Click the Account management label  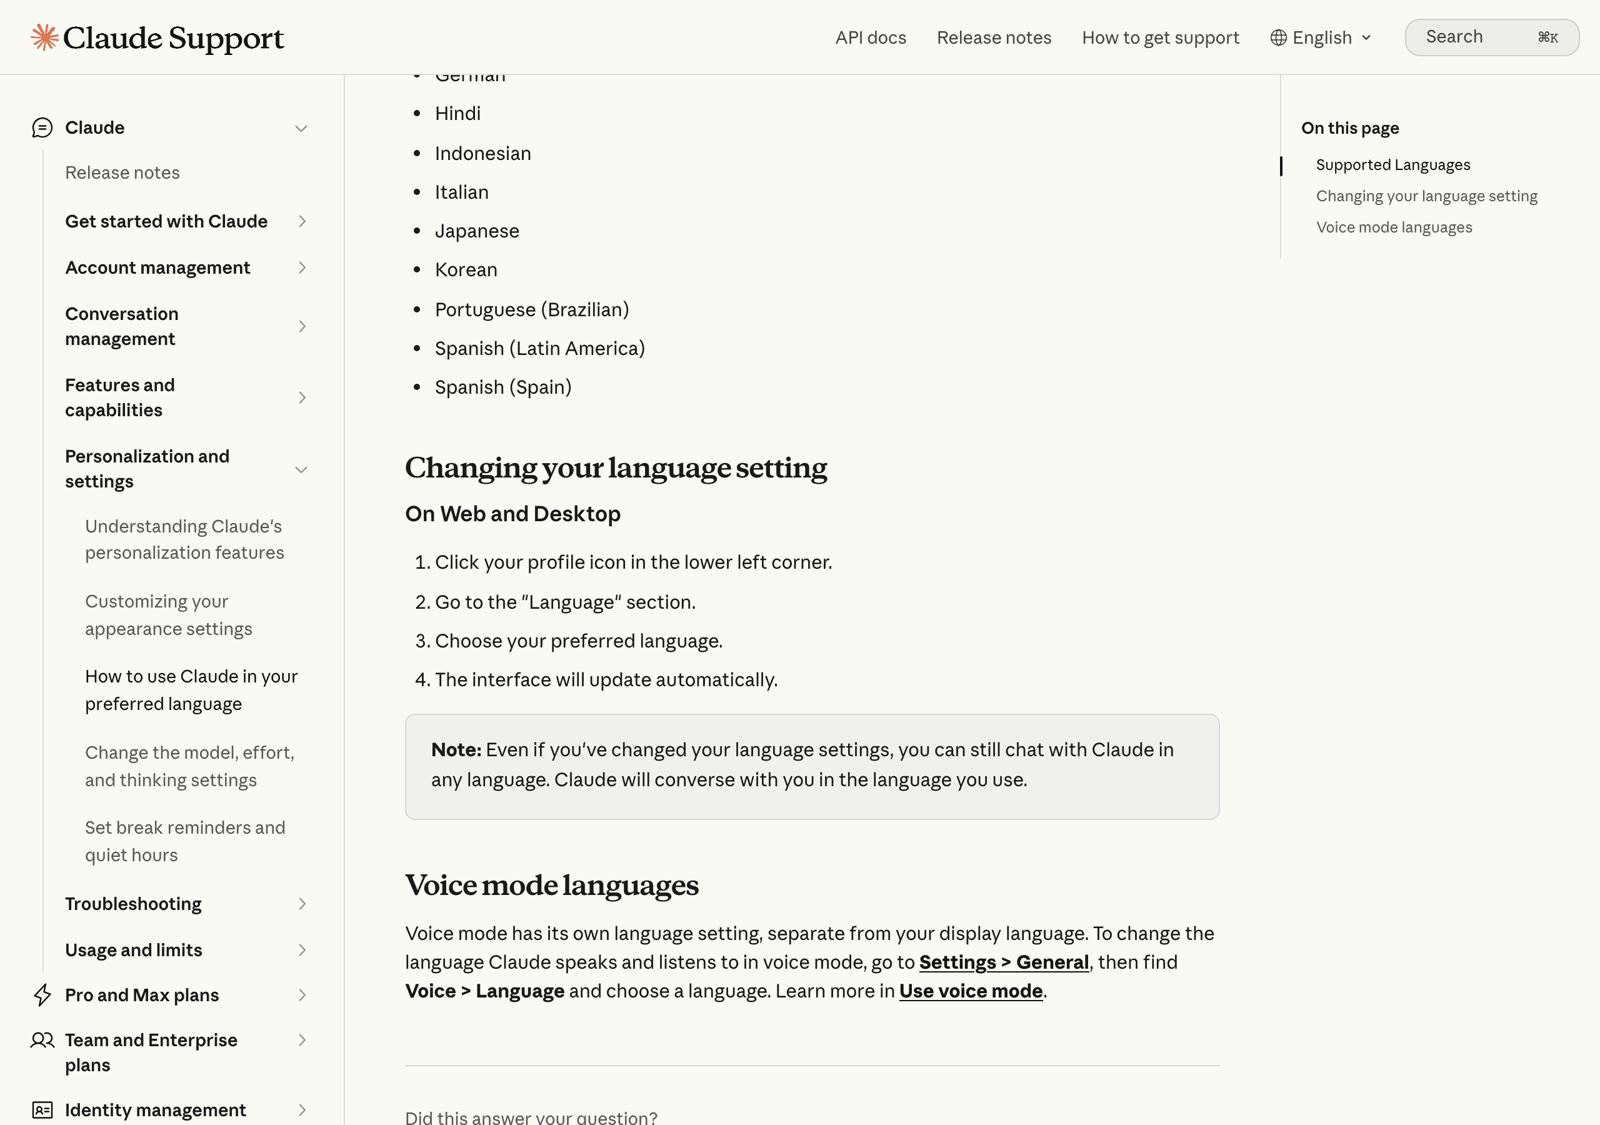point(157,268)
